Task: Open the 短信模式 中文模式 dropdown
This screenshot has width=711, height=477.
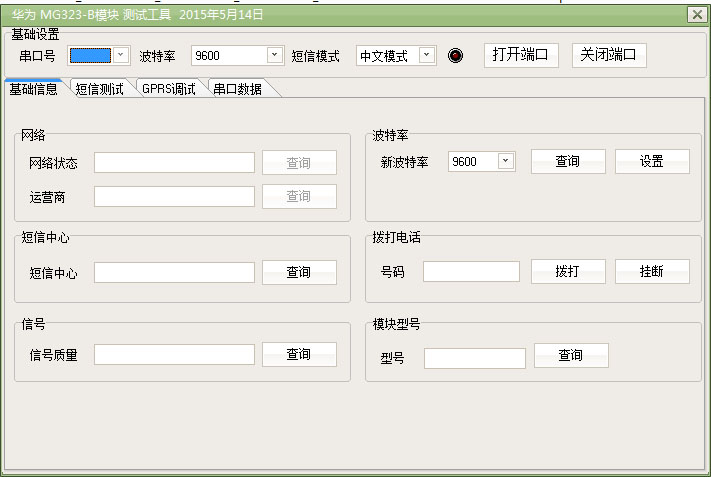Action: click(x=427, y=56)
